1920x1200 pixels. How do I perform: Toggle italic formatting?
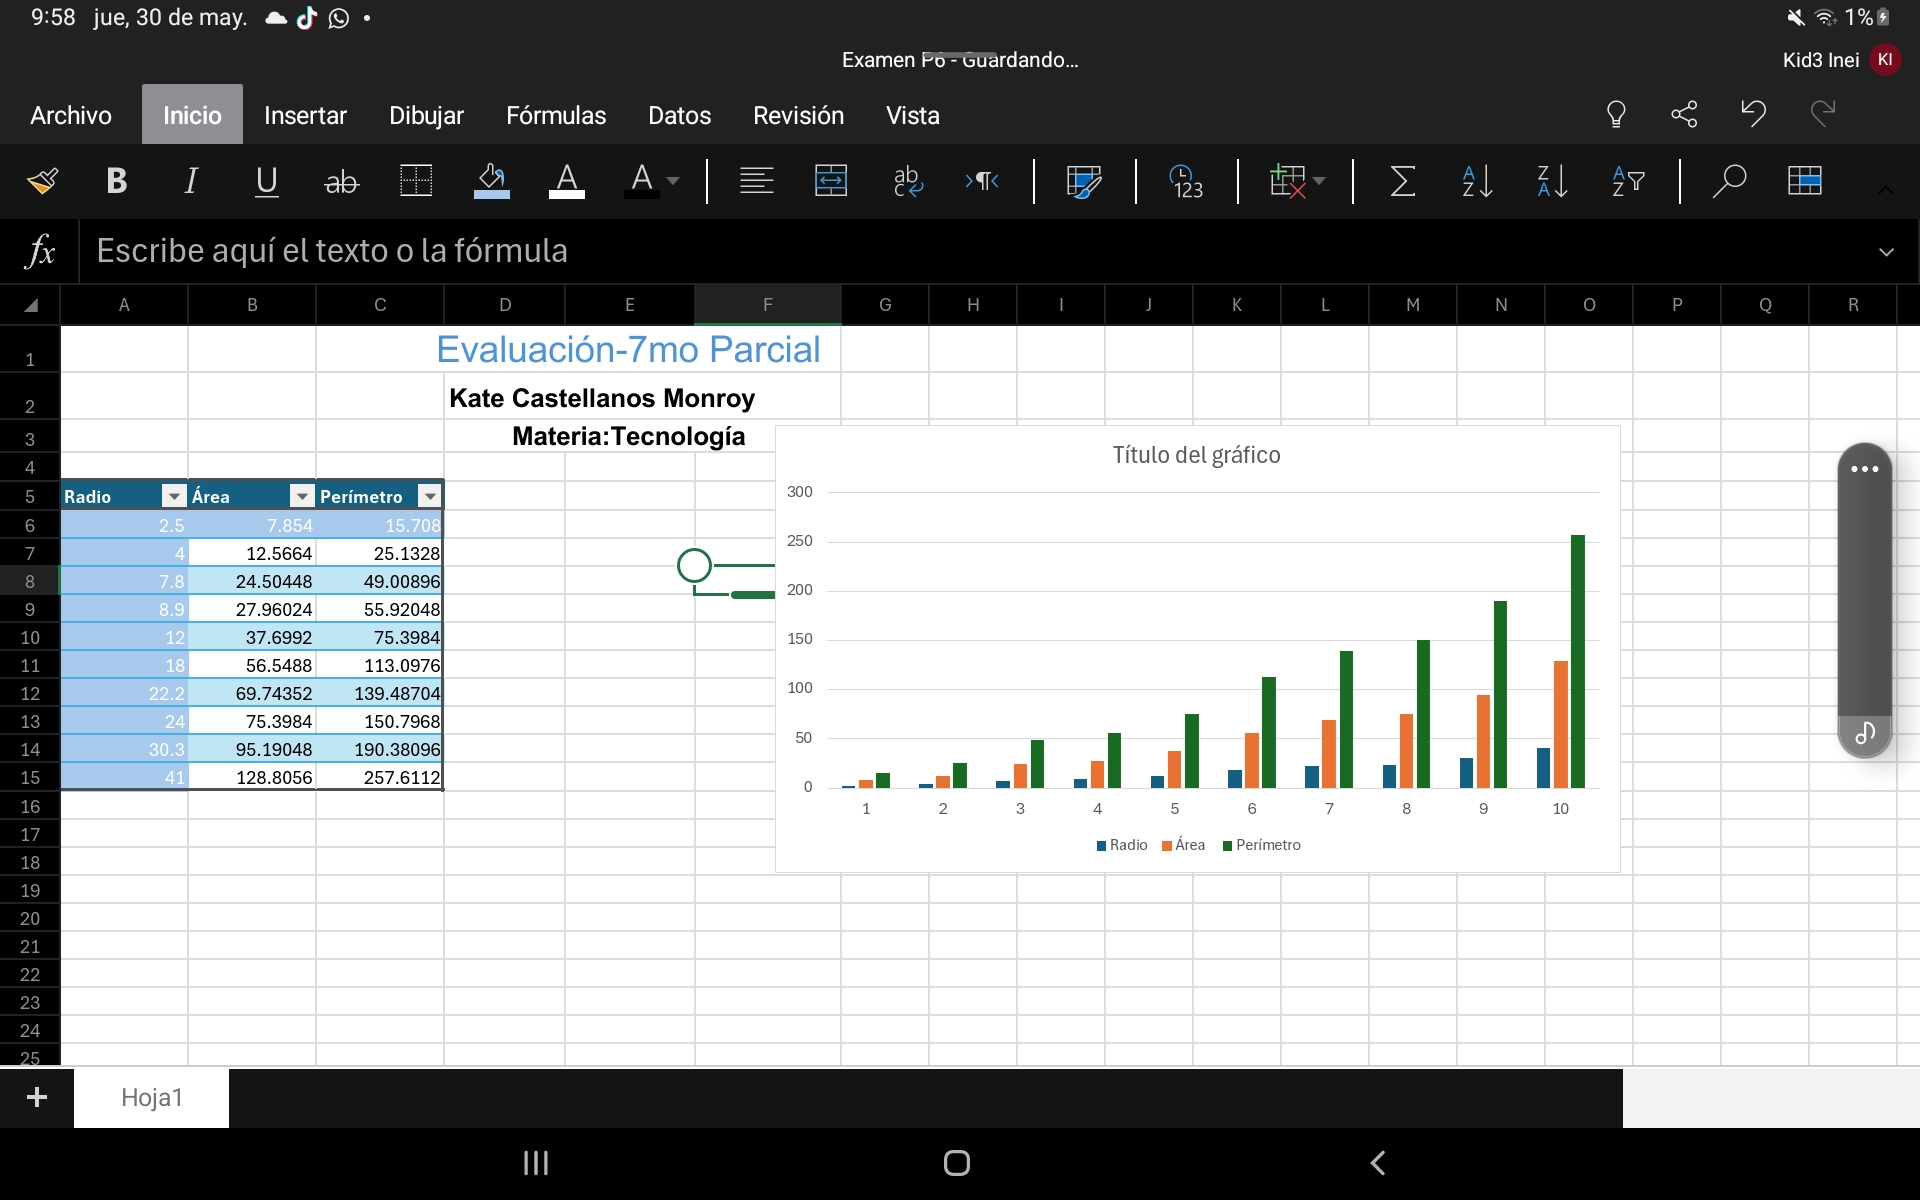pyautogui.click(x=191, y=181)
